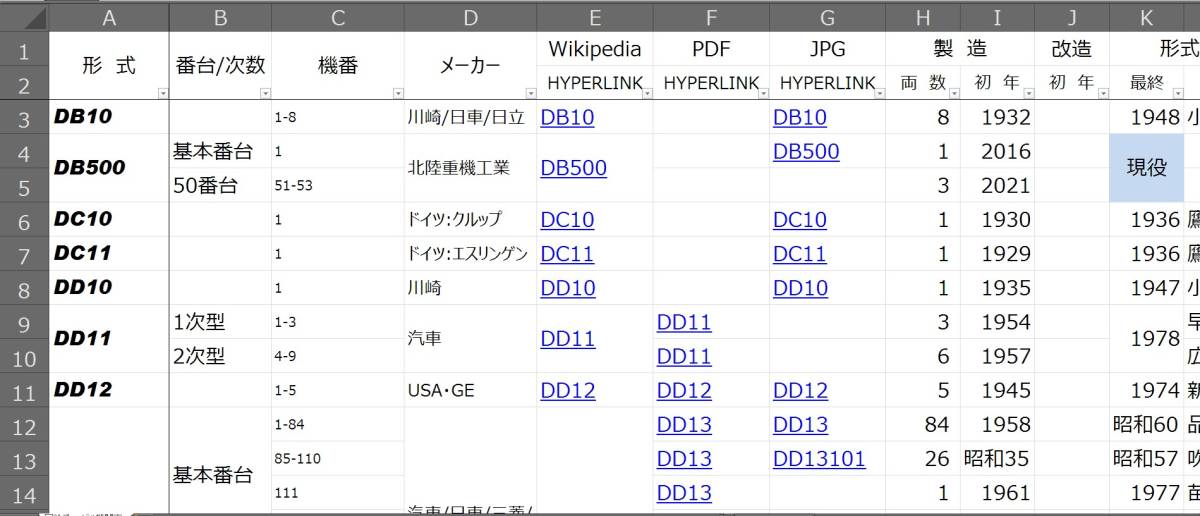Select row 11 header
1200x516 pixels.
pyautogui.click(x=24, y=391)
